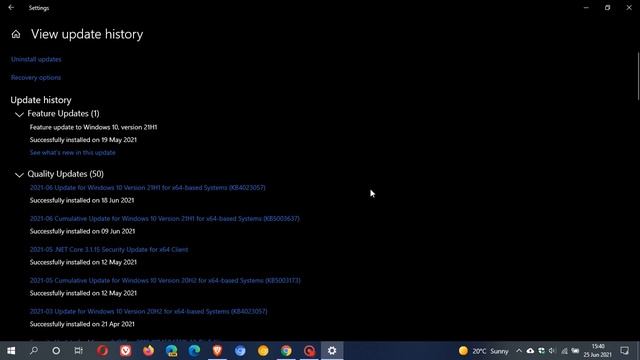Open network signal icon in system tray
Image resolution: width=640 pixels, height=360 pixels.
[564, 351]
